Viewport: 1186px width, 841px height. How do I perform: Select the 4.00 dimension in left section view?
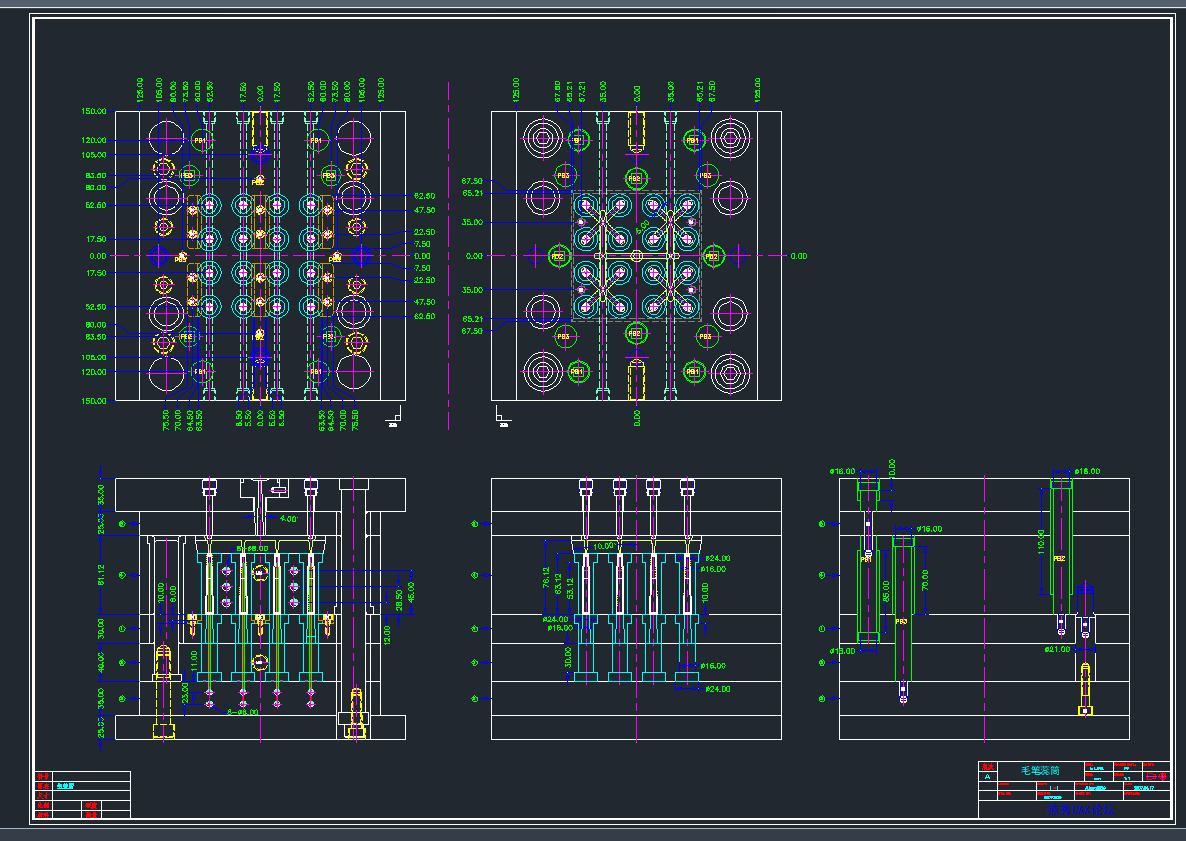pyautogui.click(x=288, y=519)
